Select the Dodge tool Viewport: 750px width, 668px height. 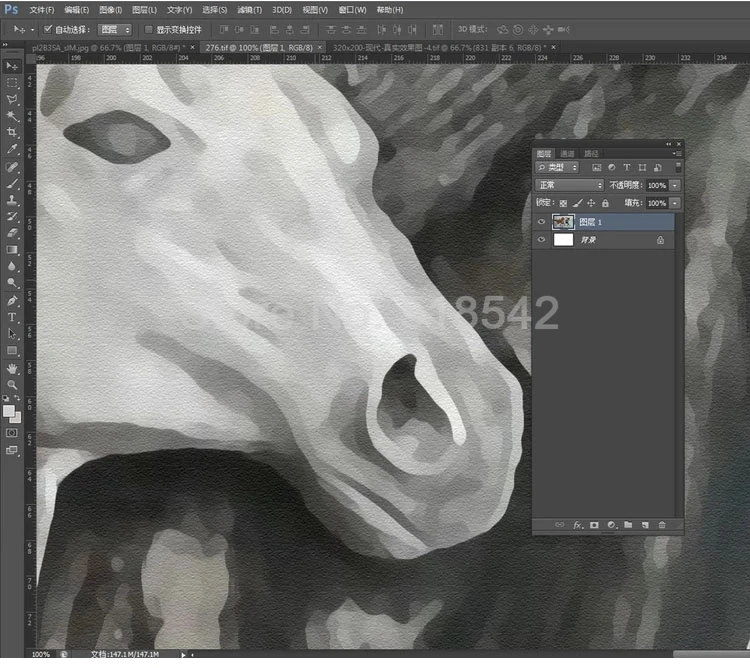(x=12, y=283)
